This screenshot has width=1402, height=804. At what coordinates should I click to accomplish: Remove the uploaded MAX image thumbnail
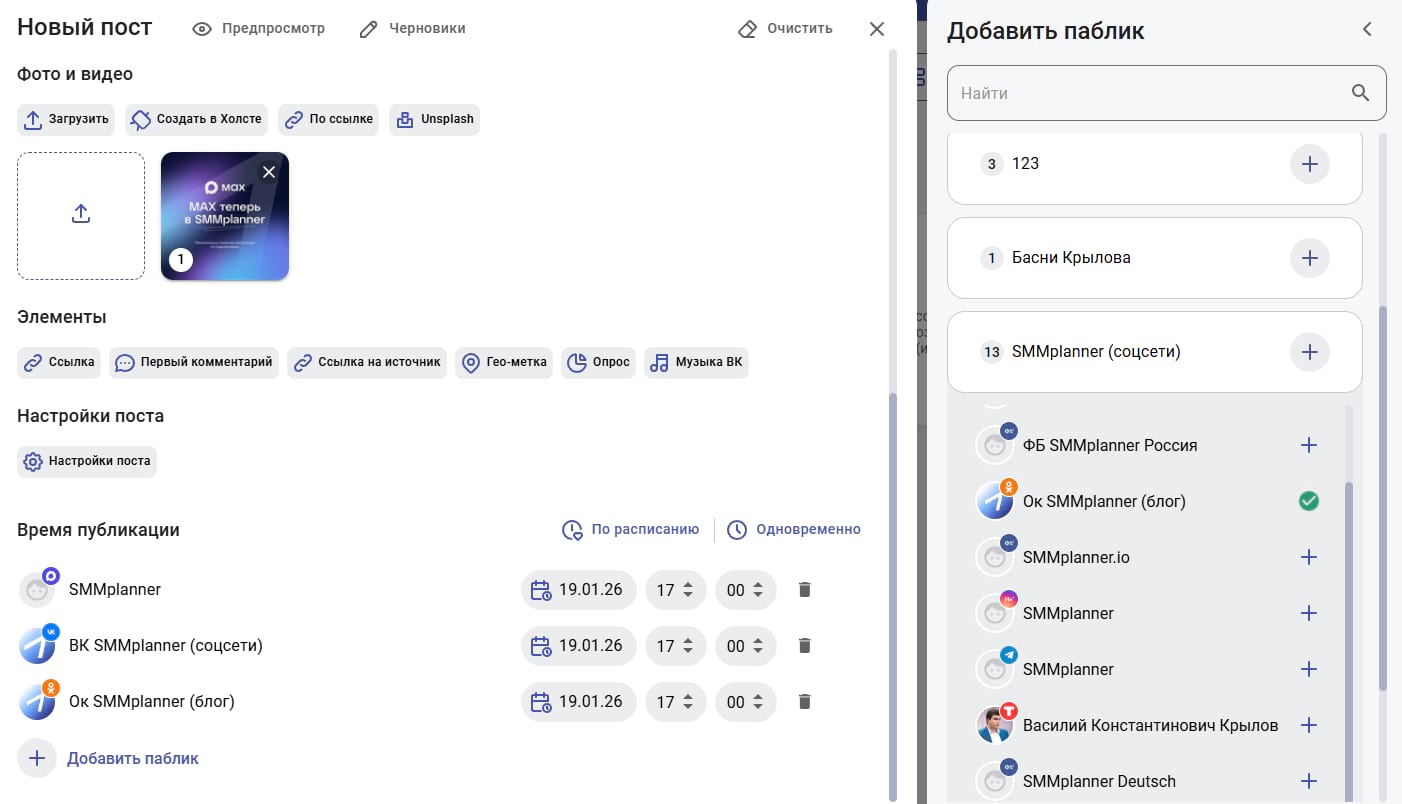coord(268,172)
